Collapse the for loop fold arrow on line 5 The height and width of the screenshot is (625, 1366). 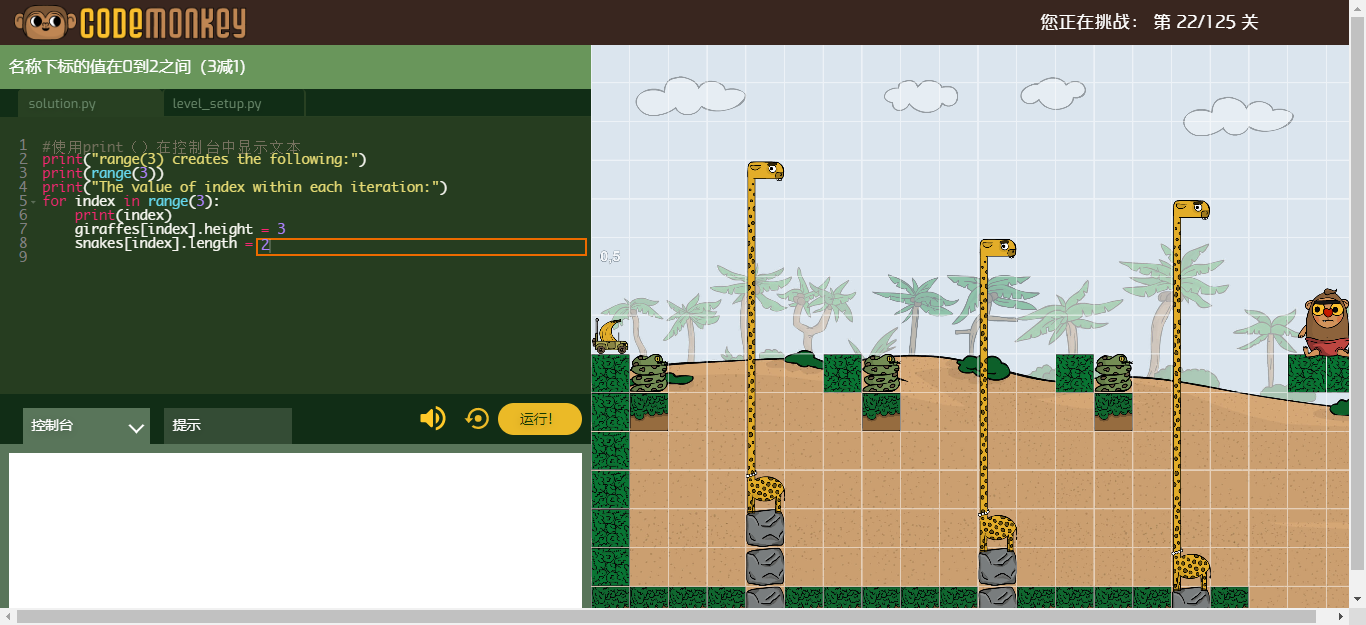(x=33, y=202)
